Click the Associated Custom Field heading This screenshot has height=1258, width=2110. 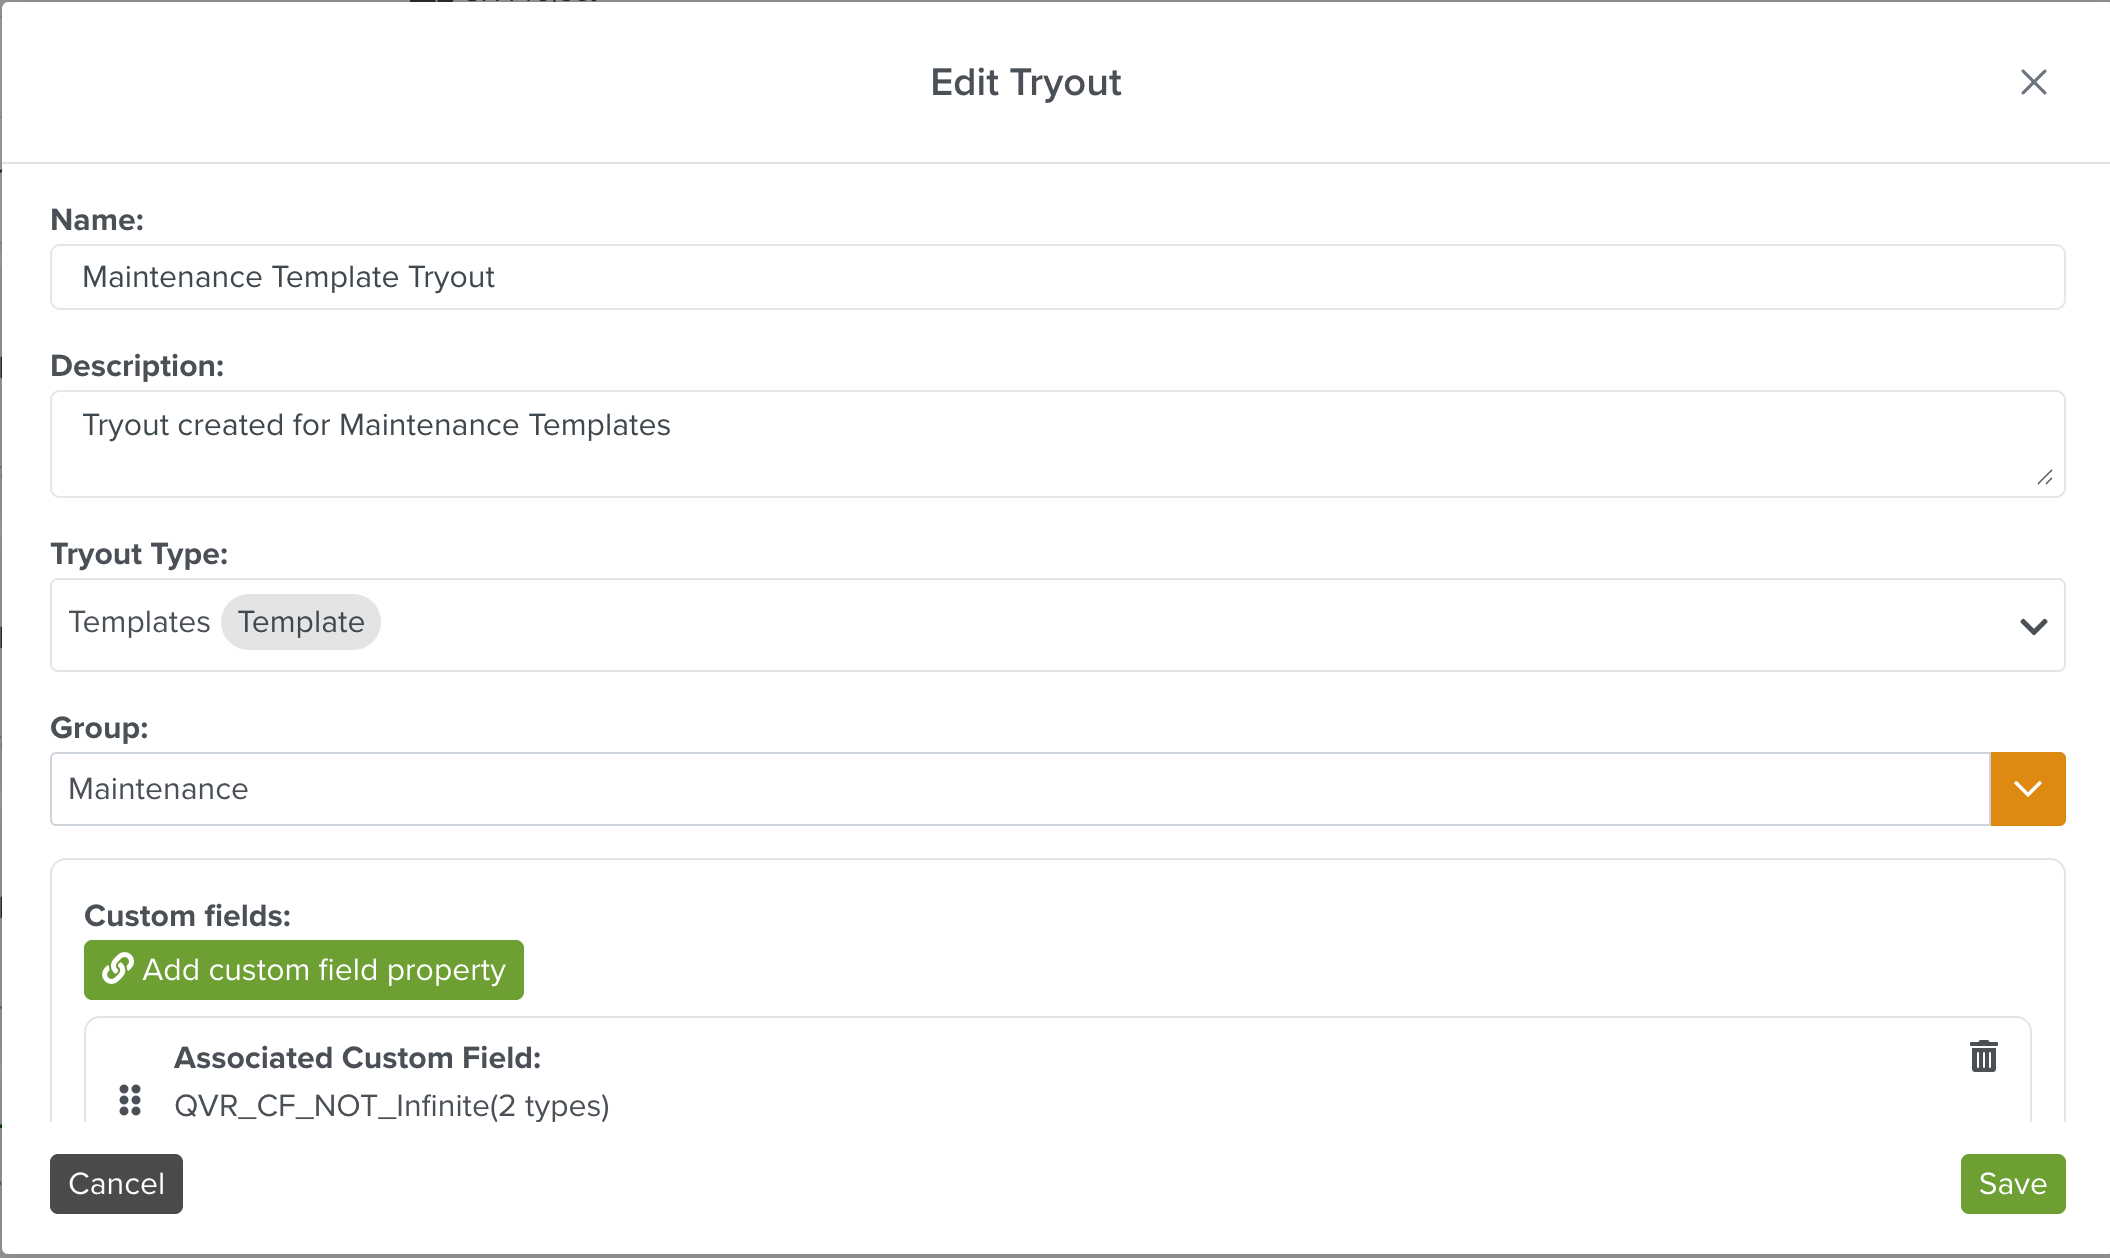[x=357, y=1058]
